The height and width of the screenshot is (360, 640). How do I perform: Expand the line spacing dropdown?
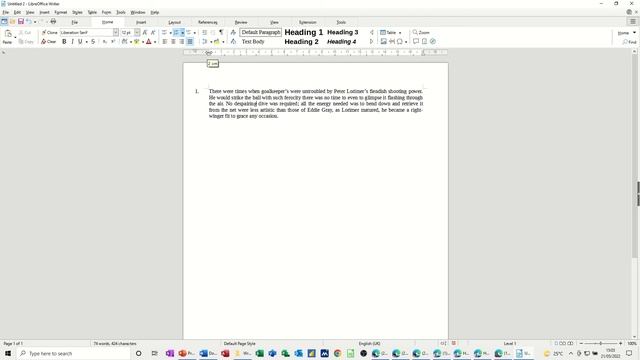(211, 42)
